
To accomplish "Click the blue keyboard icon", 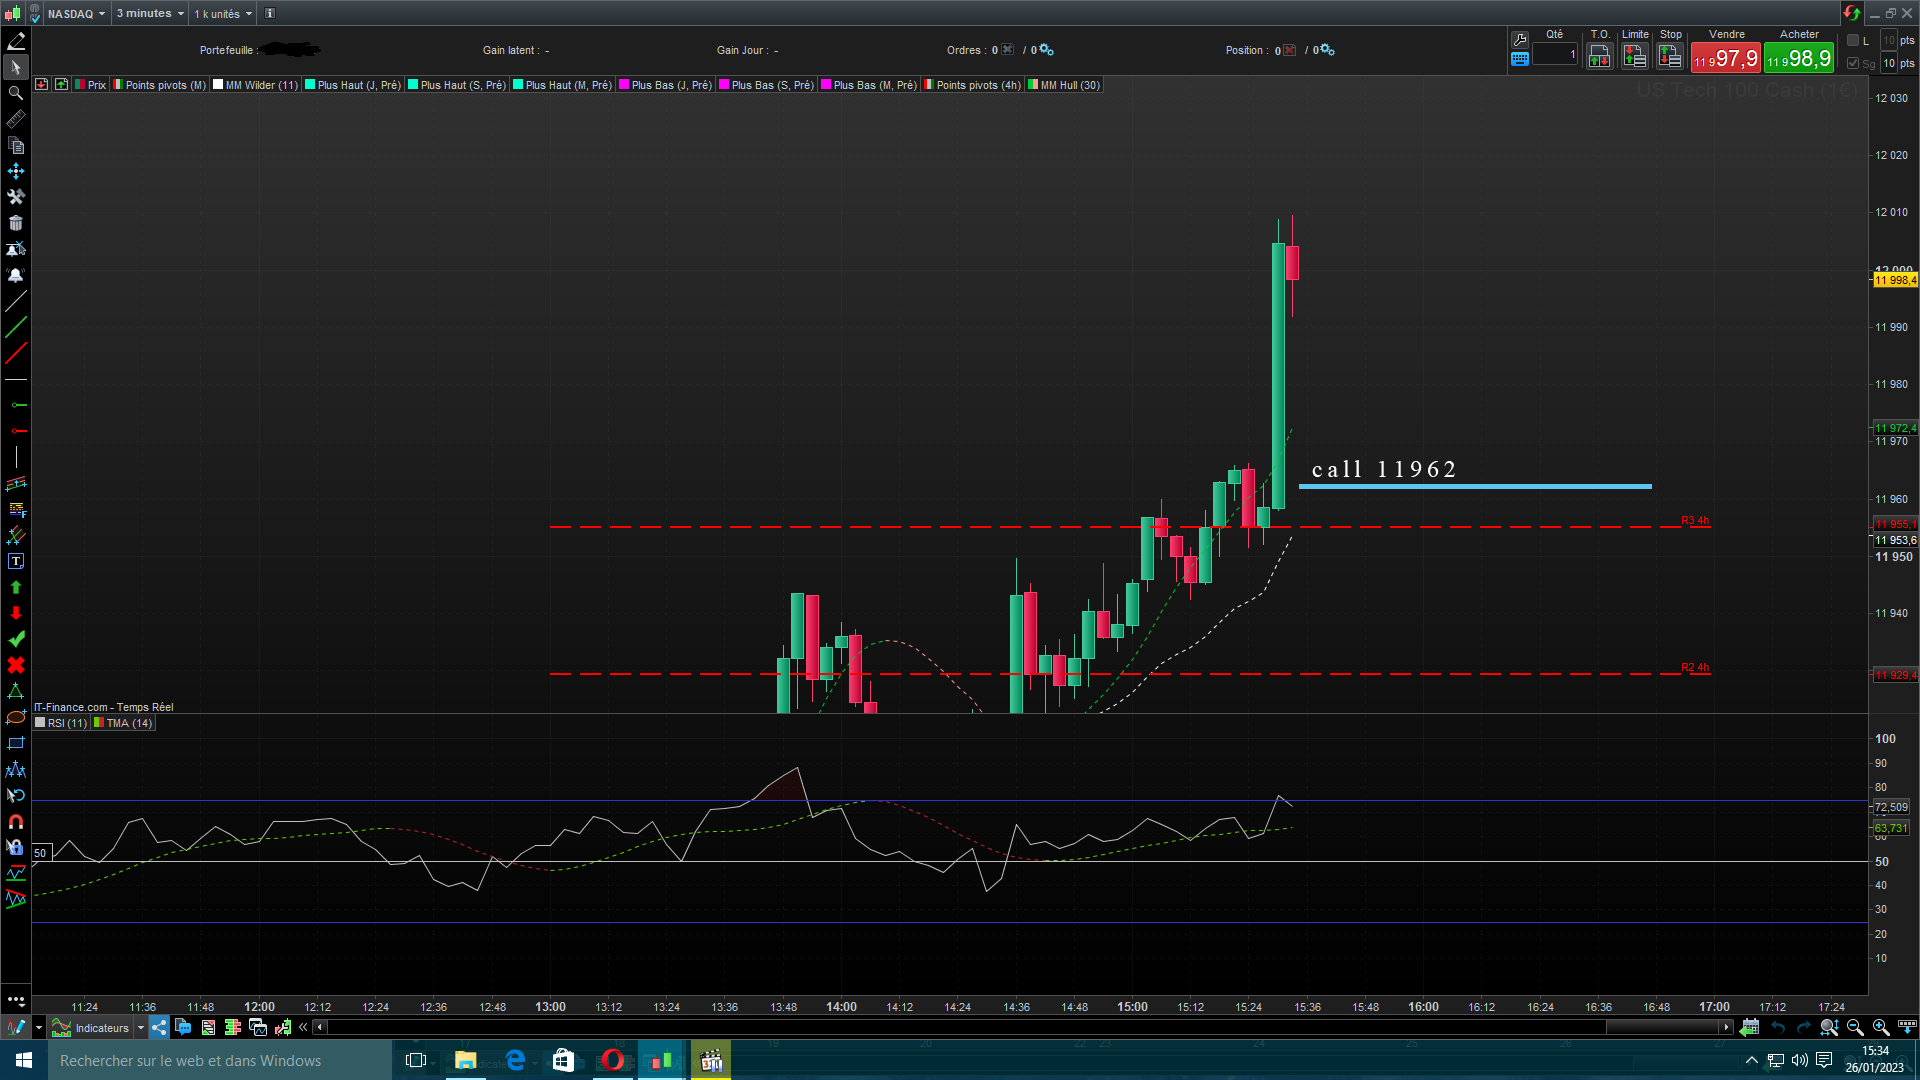I will pos(1520,59).
